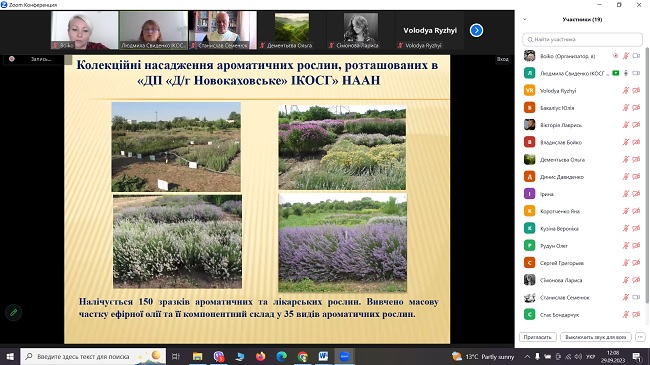The height and width of the screenshot is (365, 650).
Task: Open File Explorer from taskbar
Action: pyautogui.click(x=197, y=356)
